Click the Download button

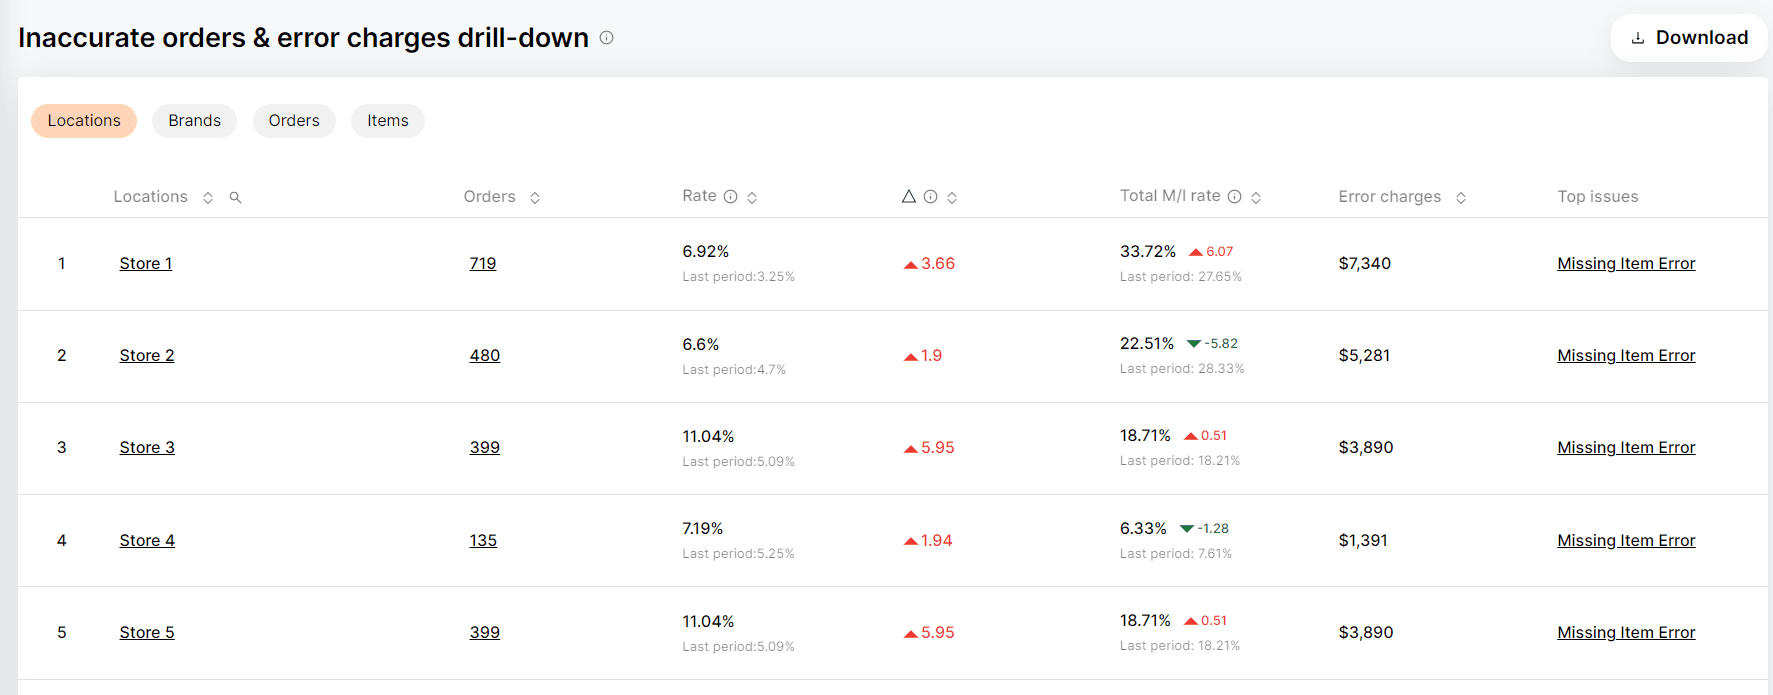[1689, 38]
